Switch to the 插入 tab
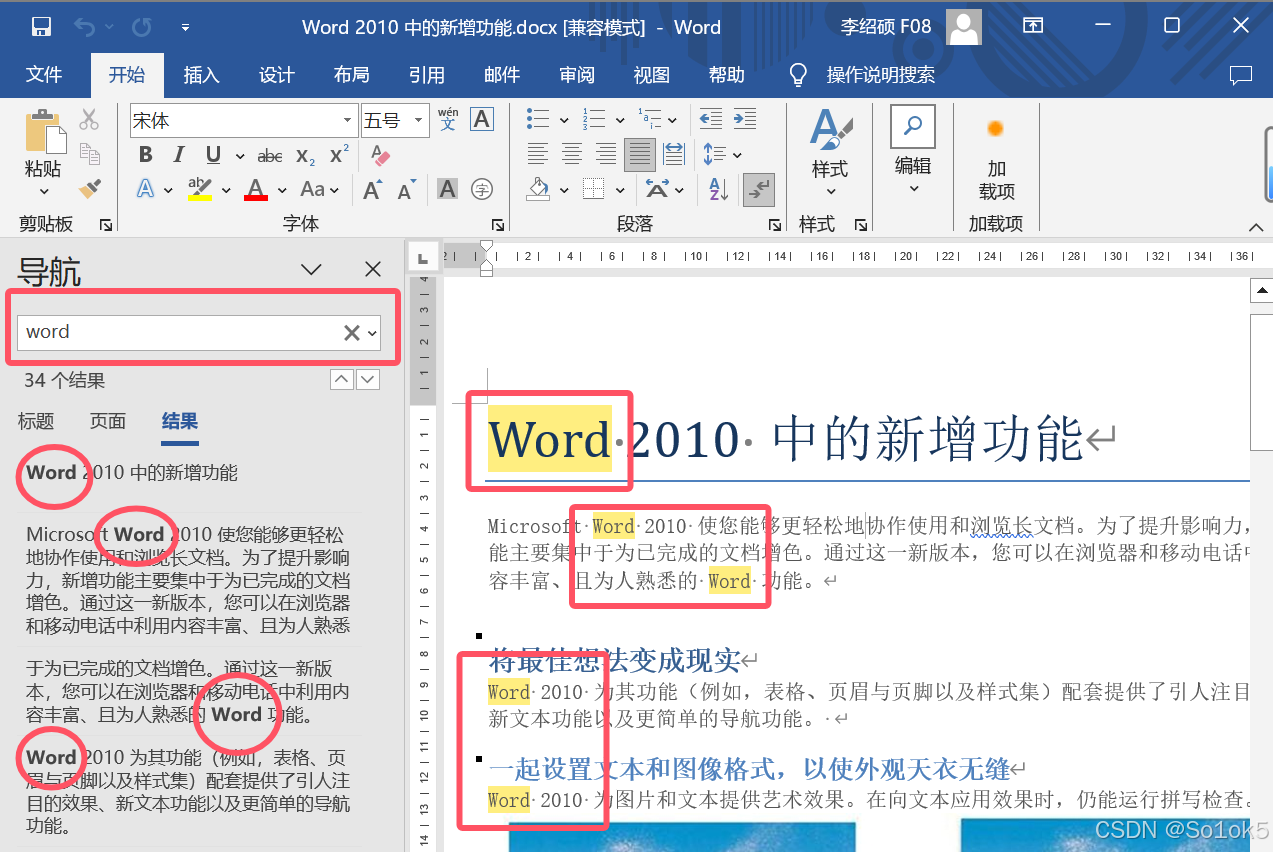Image resolution: width=1273 pixels, height=852 pixels. pyautogui.click(x=201, y=75)
